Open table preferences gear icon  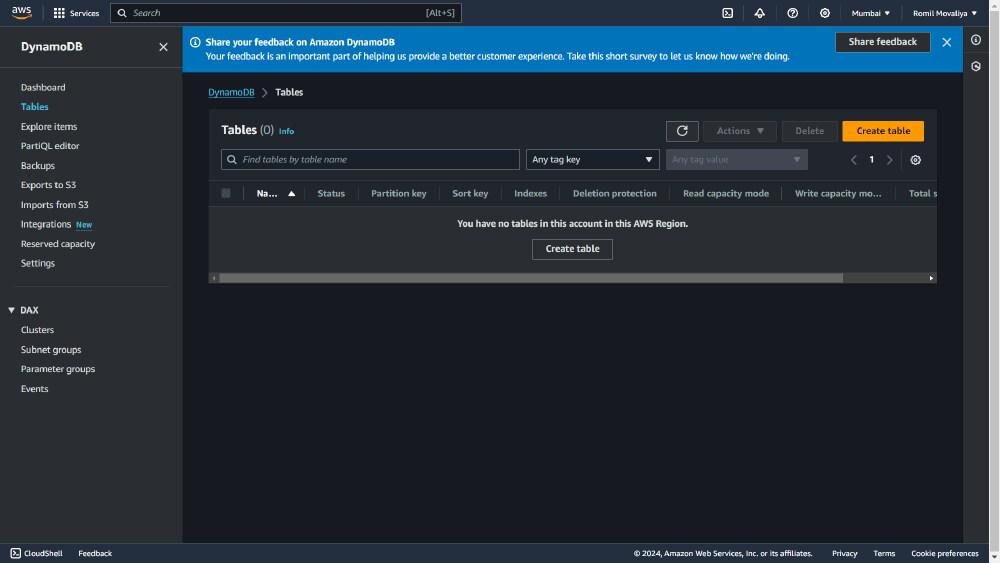(915, 160)
